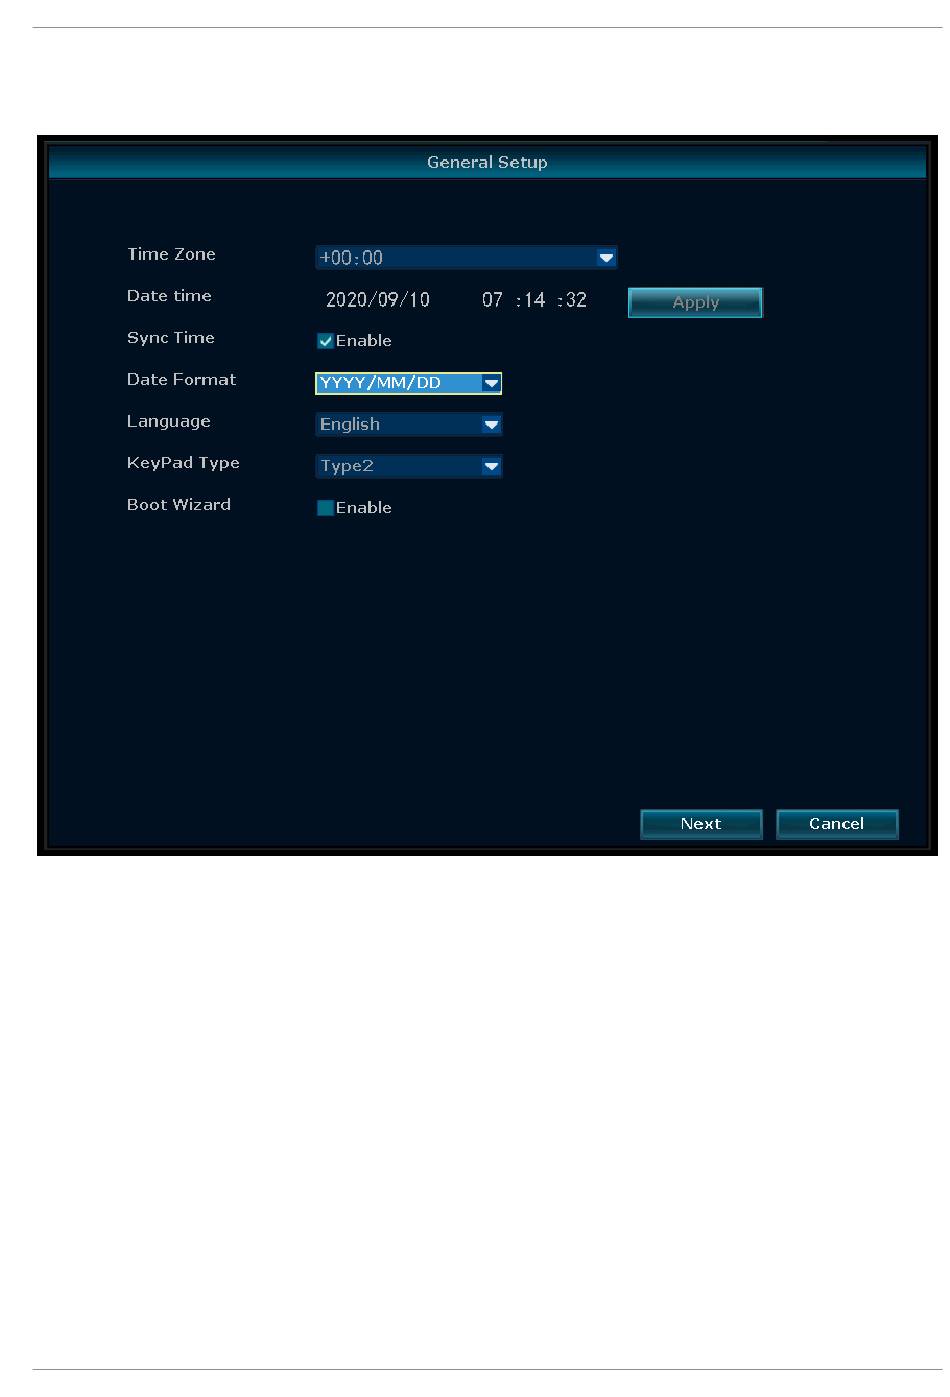Open the KeyPad Type dropdown
Viewport: 950px width, 1397px height.
pos(408,466)
